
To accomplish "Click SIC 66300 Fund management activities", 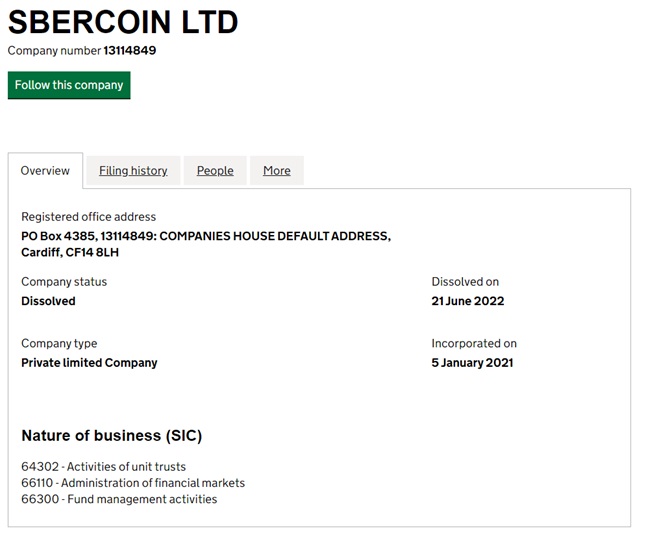I will tap(119, 499).
